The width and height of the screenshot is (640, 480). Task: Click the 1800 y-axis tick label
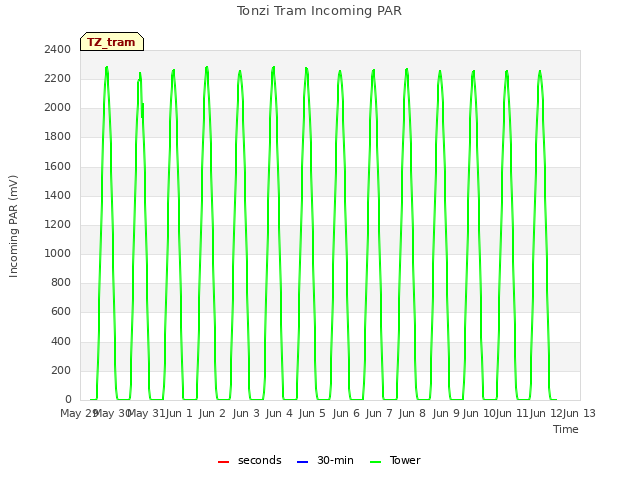[58, 137]
